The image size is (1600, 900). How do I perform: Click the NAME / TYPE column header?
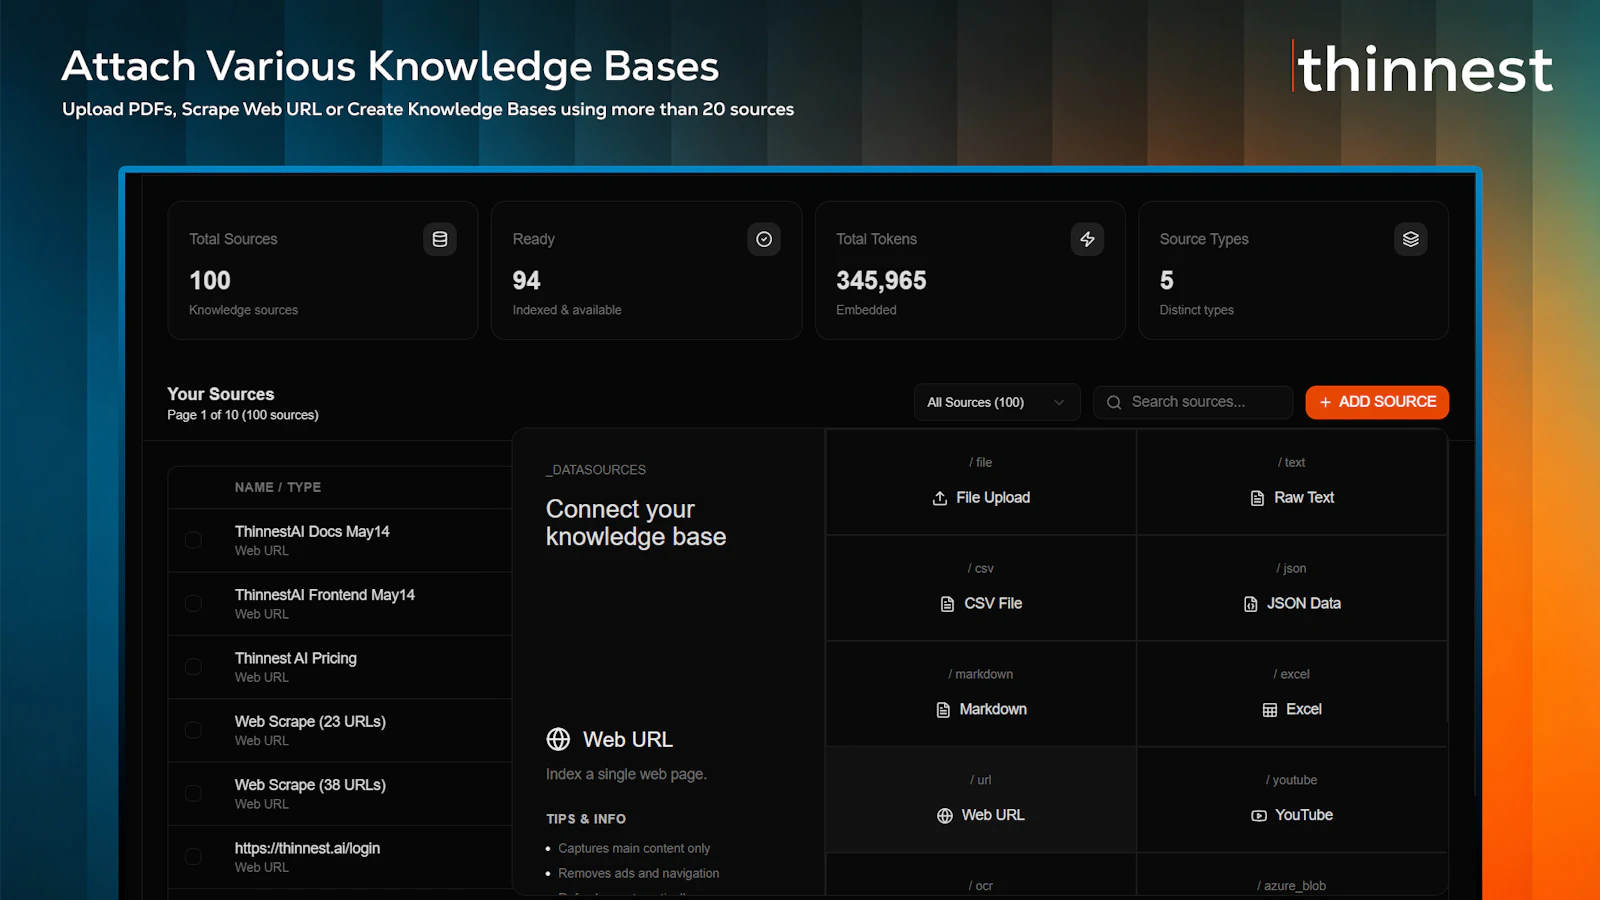coord(278,487)
